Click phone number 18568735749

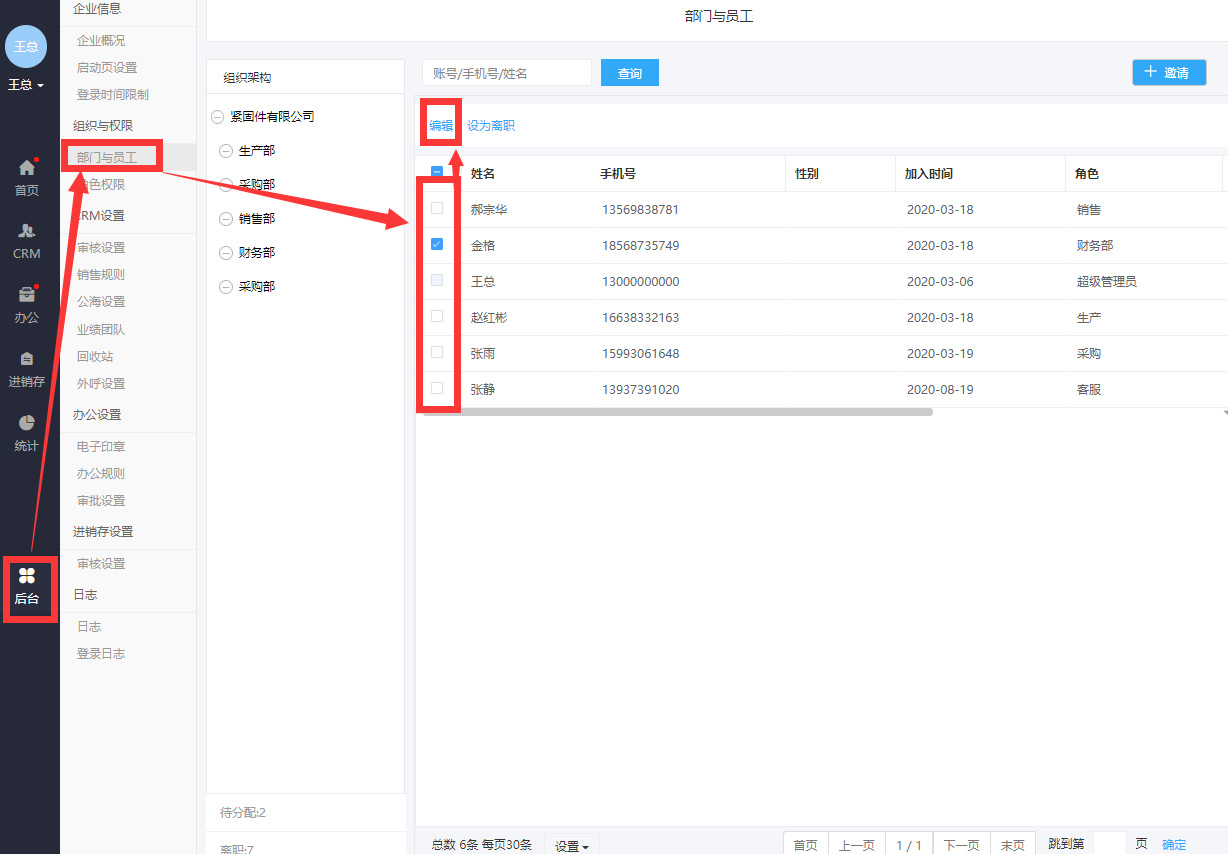[640, 246]
